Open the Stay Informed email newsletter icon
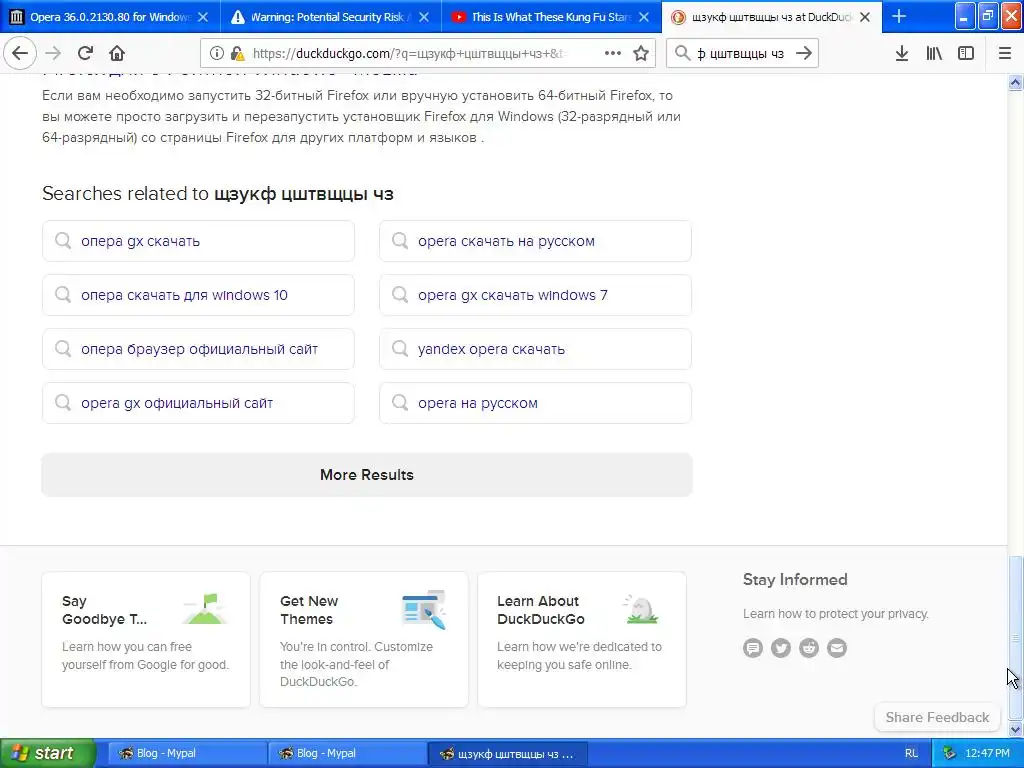 coord(837,648)
